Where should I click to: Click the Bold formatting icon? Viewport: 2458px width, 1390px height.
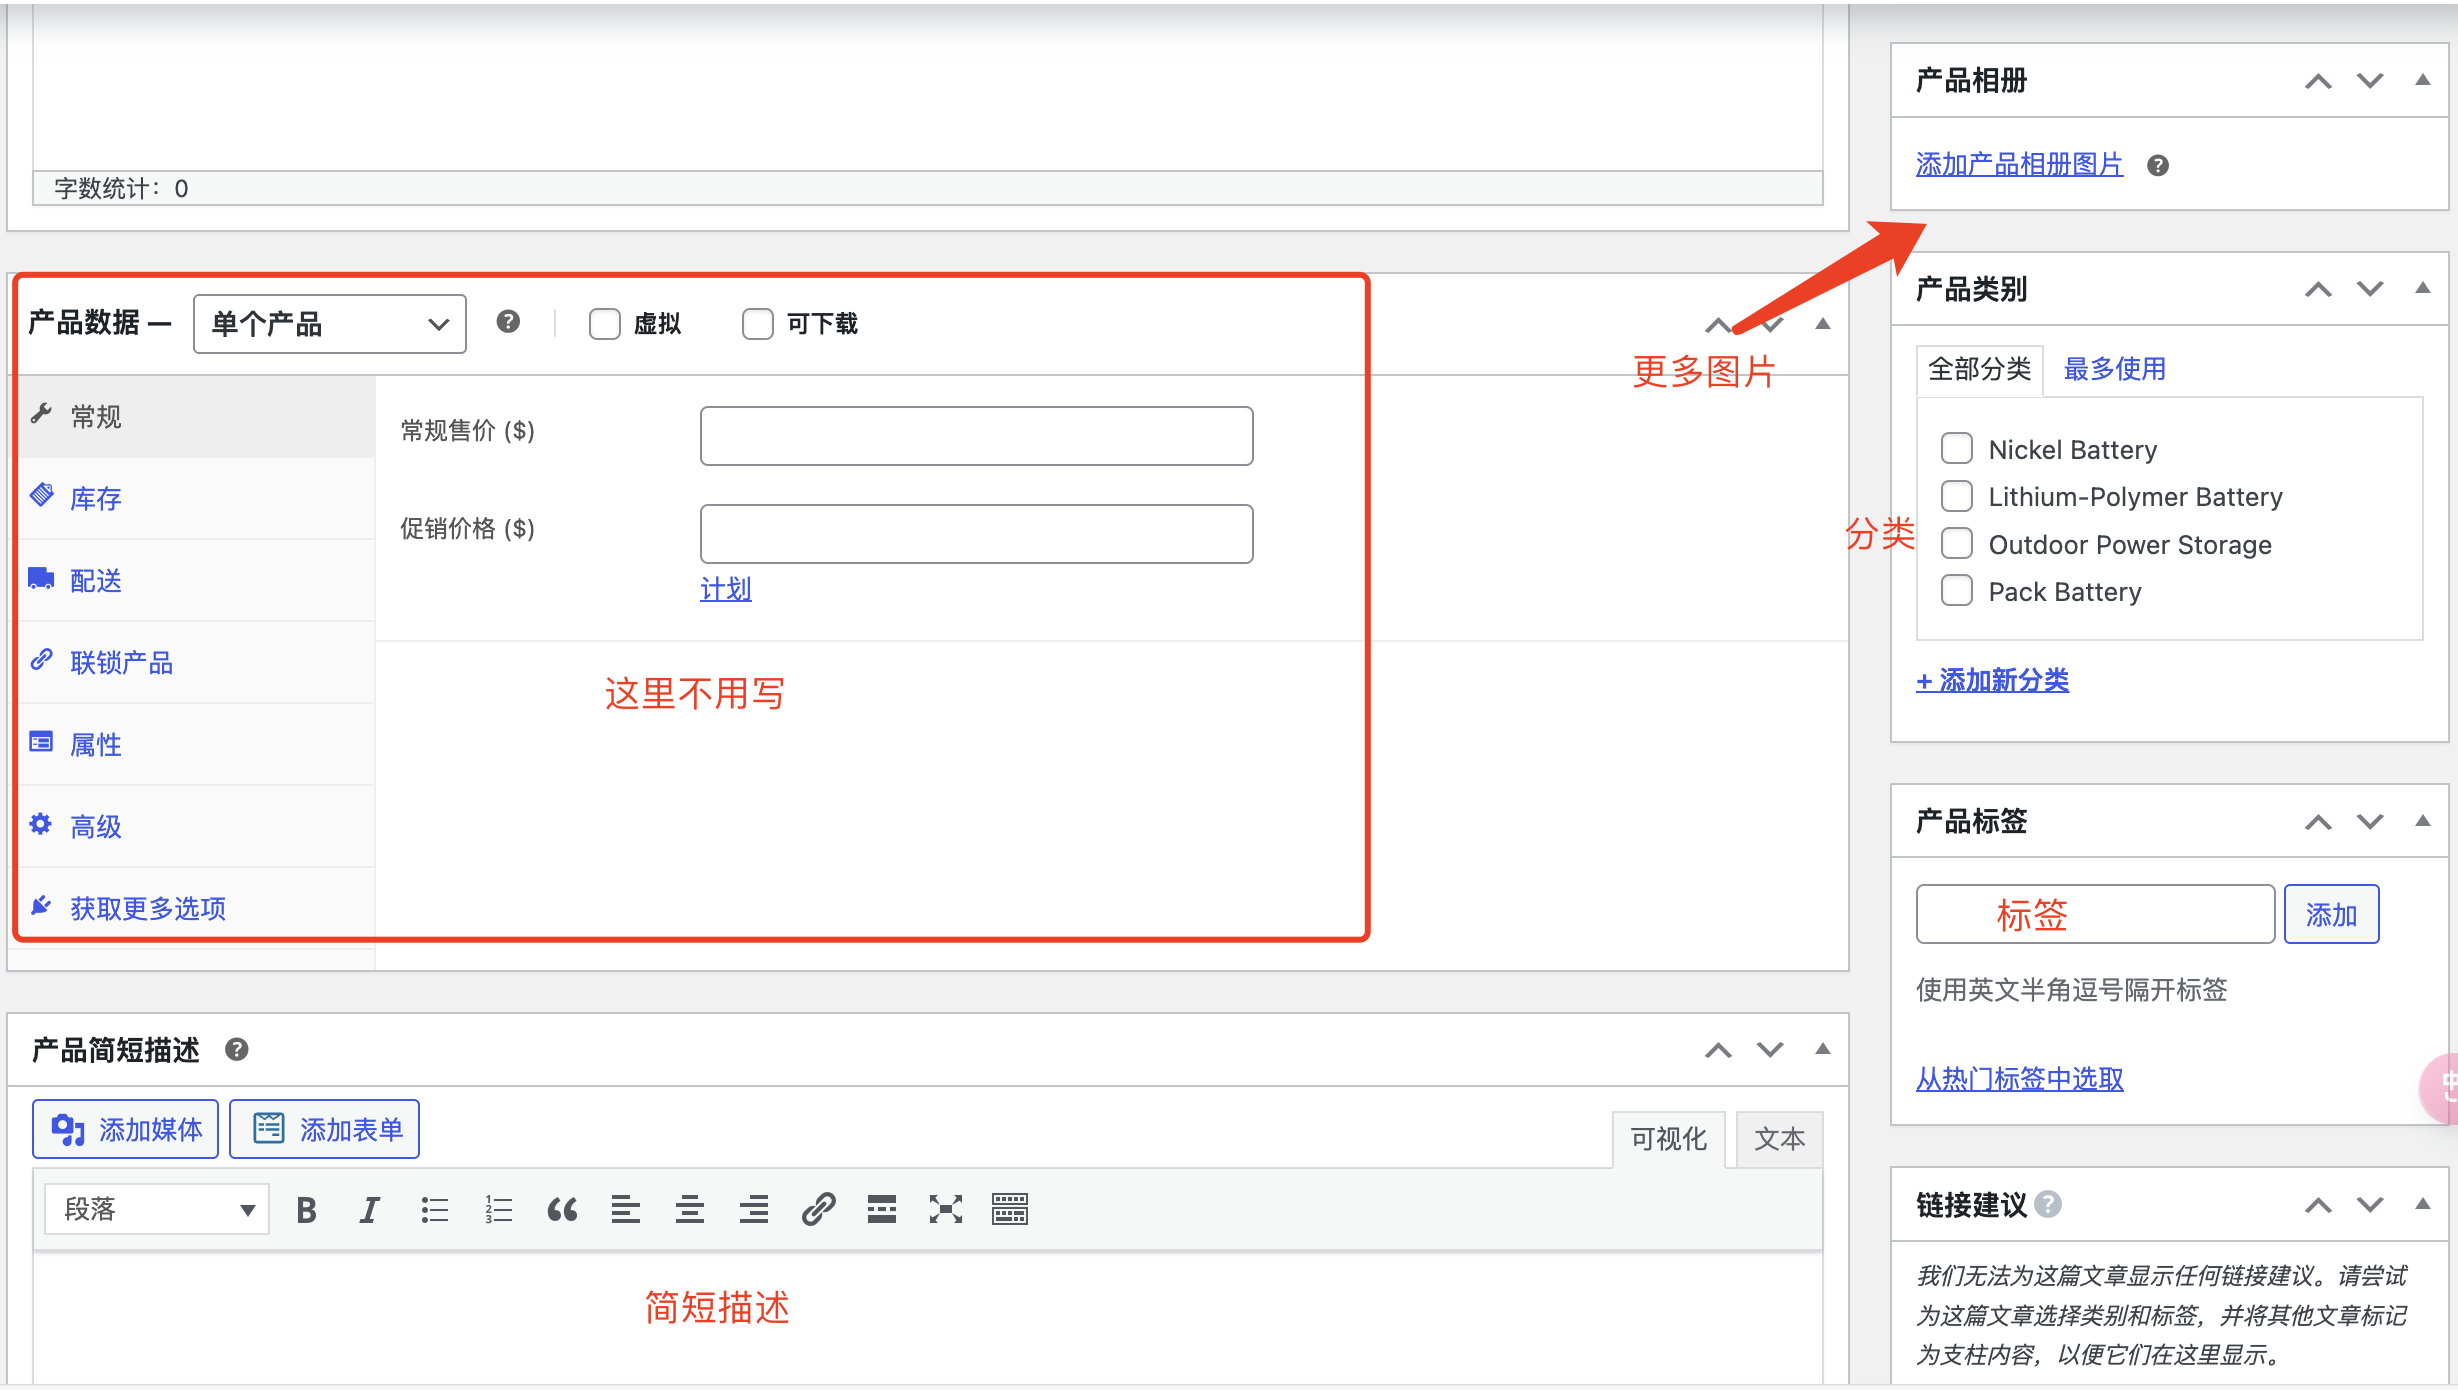(306, 1210)
